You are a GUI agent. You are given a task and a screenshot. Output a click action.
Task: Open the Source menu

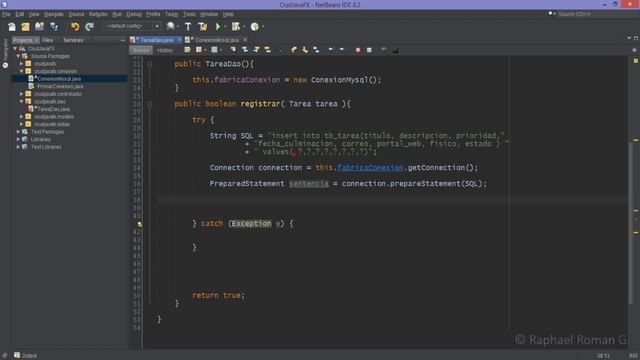[76, 14]
